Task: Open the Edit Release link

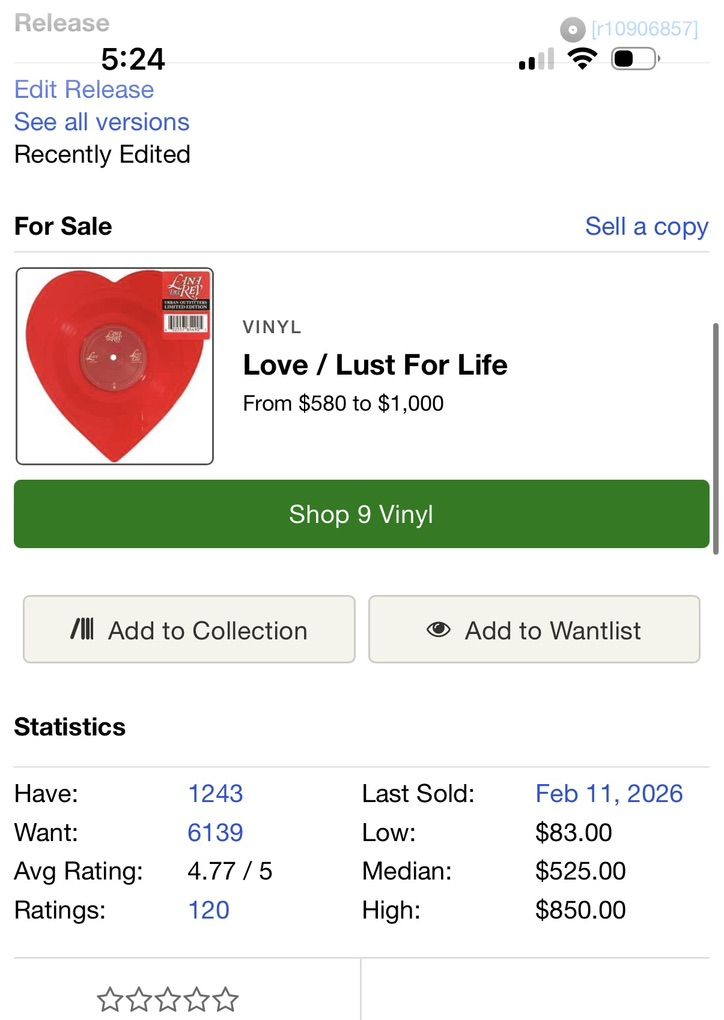Action: pos(84,89)
